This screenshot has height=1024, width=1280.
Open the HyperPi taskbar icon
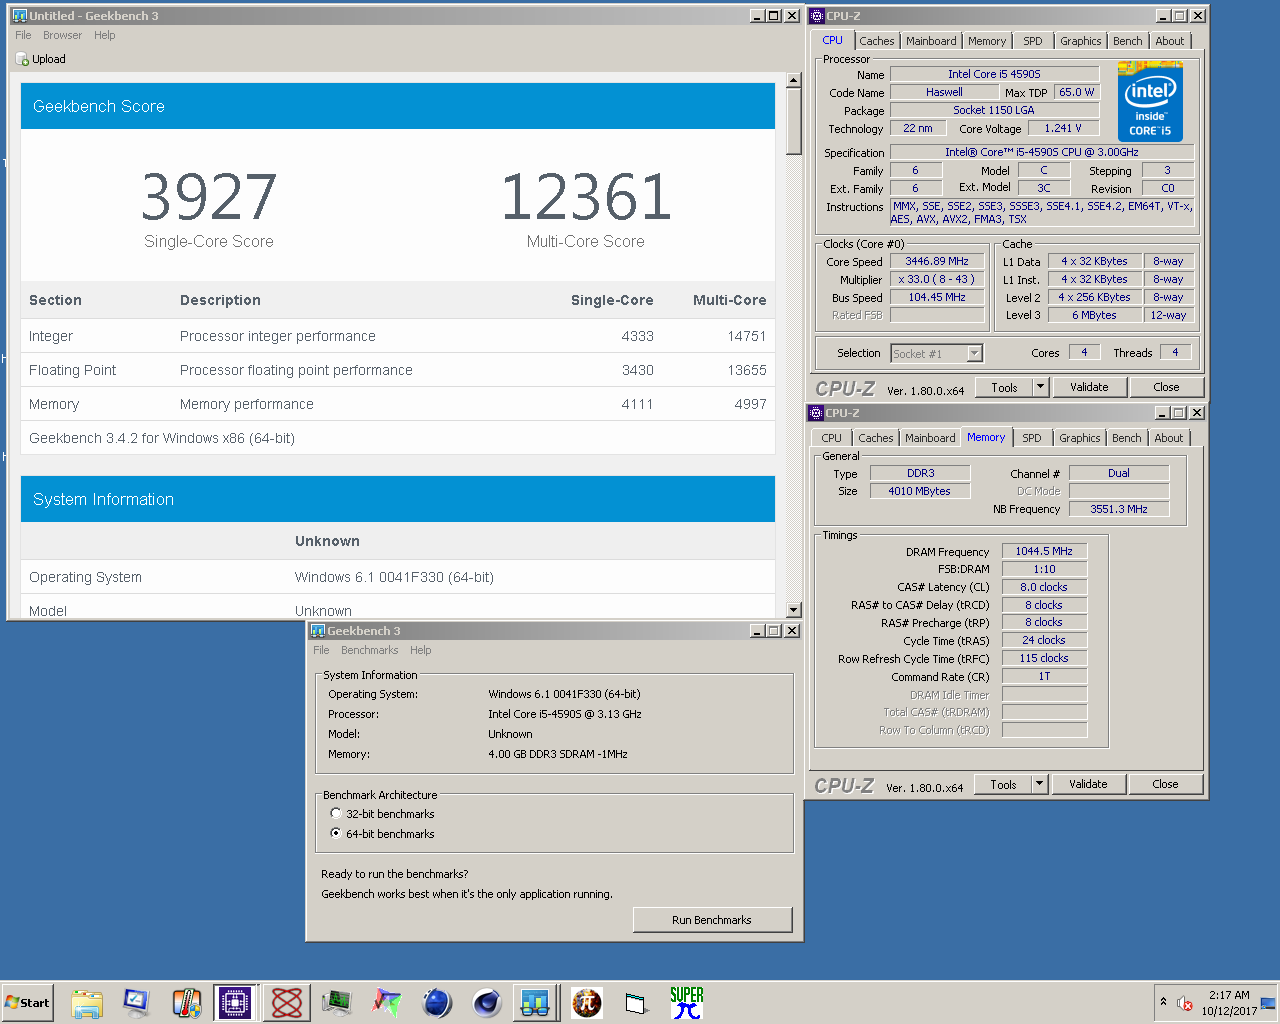tap(586, 1003)
